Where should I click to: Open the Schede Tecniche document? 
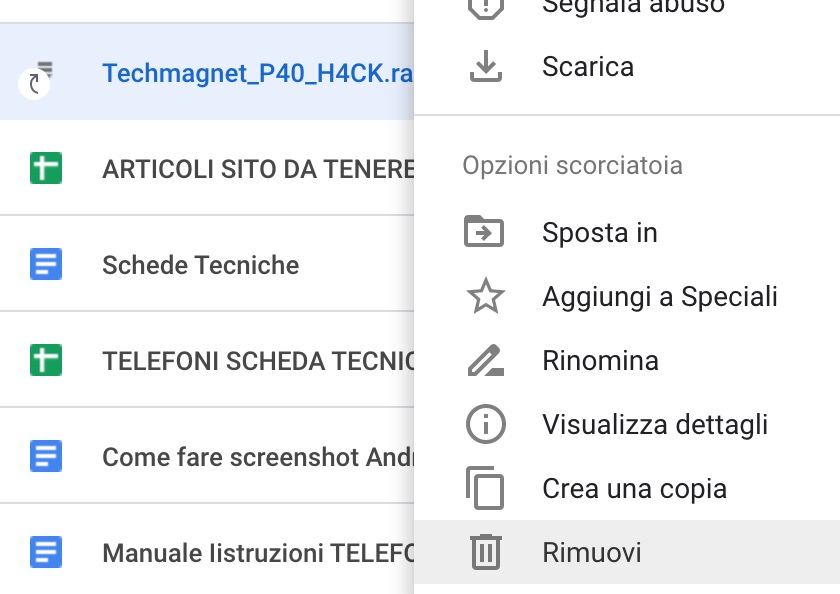coord(200,265)
